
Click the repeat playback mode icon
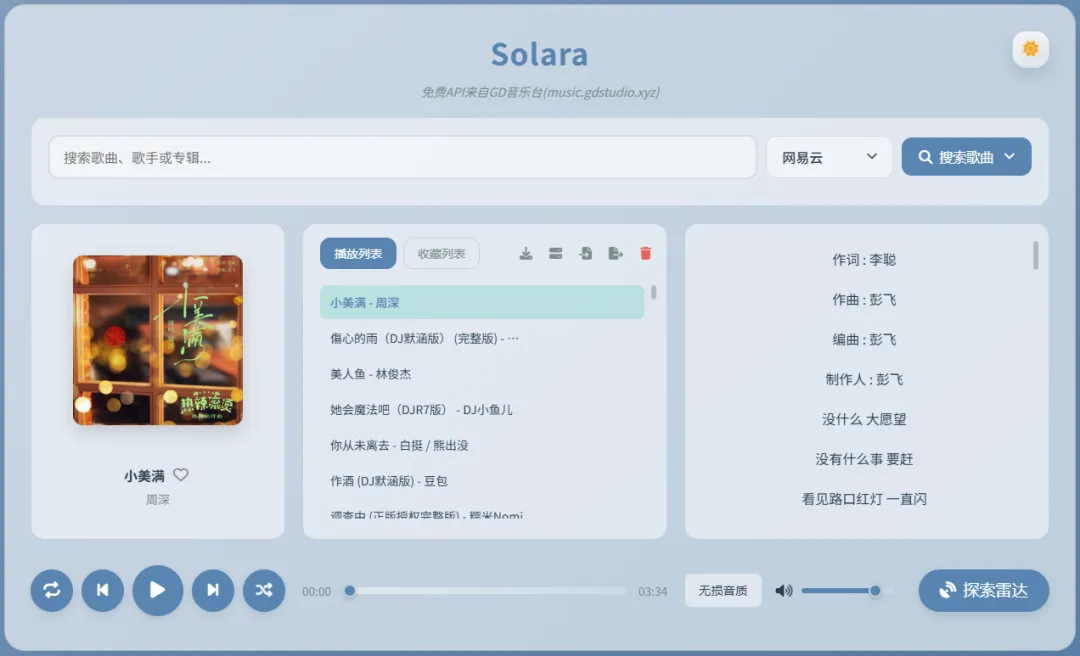tap(51, 590)
